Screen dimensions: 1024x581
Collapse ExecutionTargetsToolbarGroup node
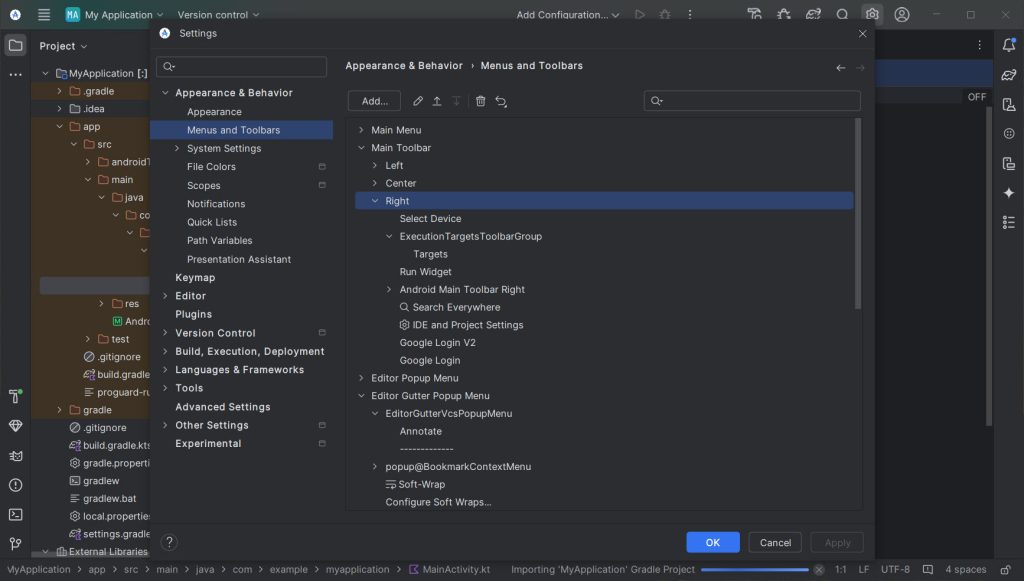pos(389,236)
